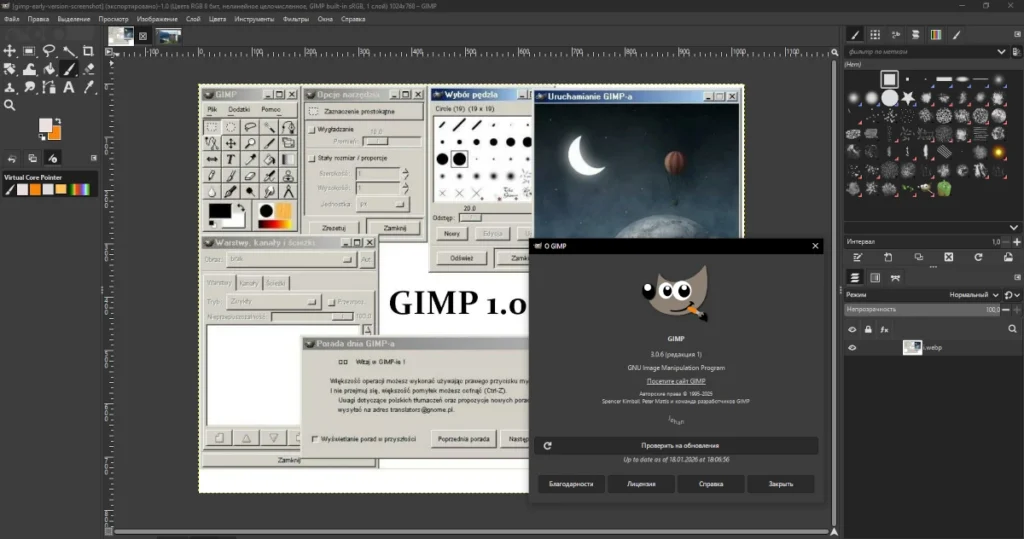Open the Images tab in toolbox dock
Screen dimensions: 1024x539
pyautogui.click(x=33, y=158)
